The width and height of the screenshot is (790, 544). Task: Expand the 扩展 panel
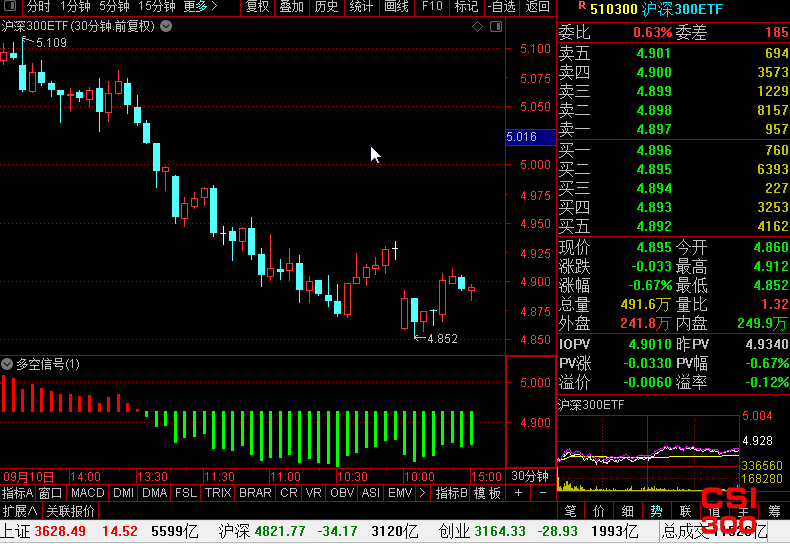click(20, 511)
